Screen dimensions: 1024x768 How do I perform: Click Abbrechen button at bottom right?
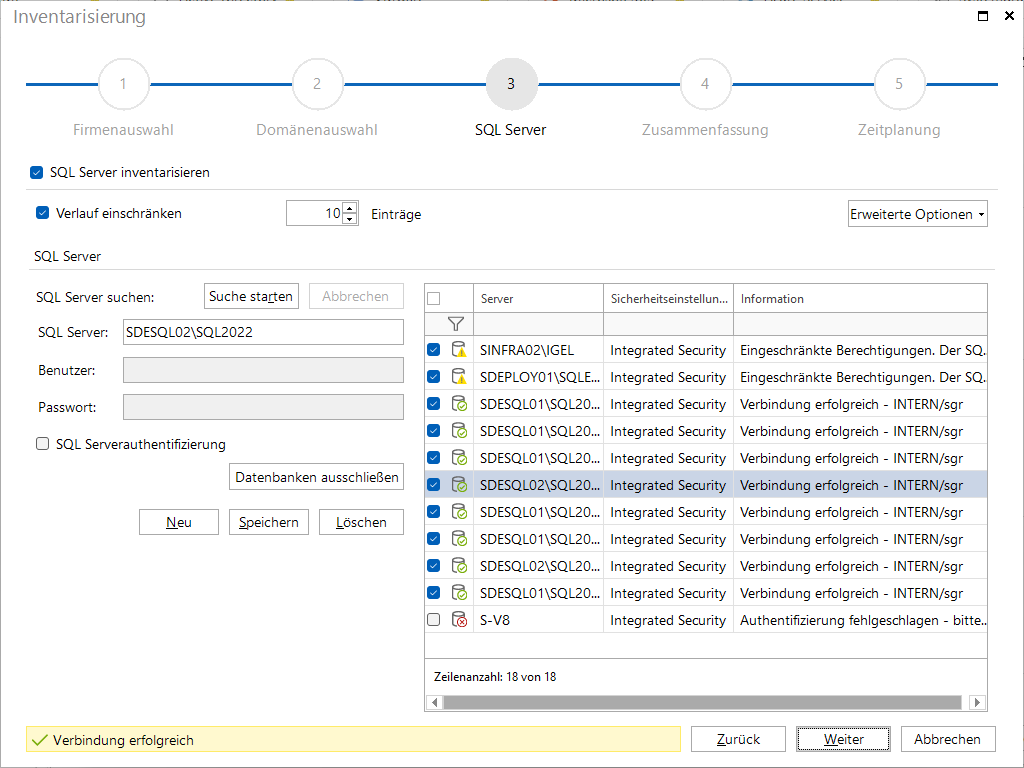coord(948,739)
